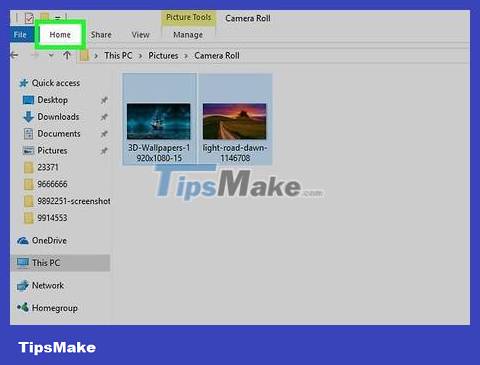Open folder 9914553 in sidebar
This screenshot has width=480, height=365.
pyautogui.click(x=52, y=218)
